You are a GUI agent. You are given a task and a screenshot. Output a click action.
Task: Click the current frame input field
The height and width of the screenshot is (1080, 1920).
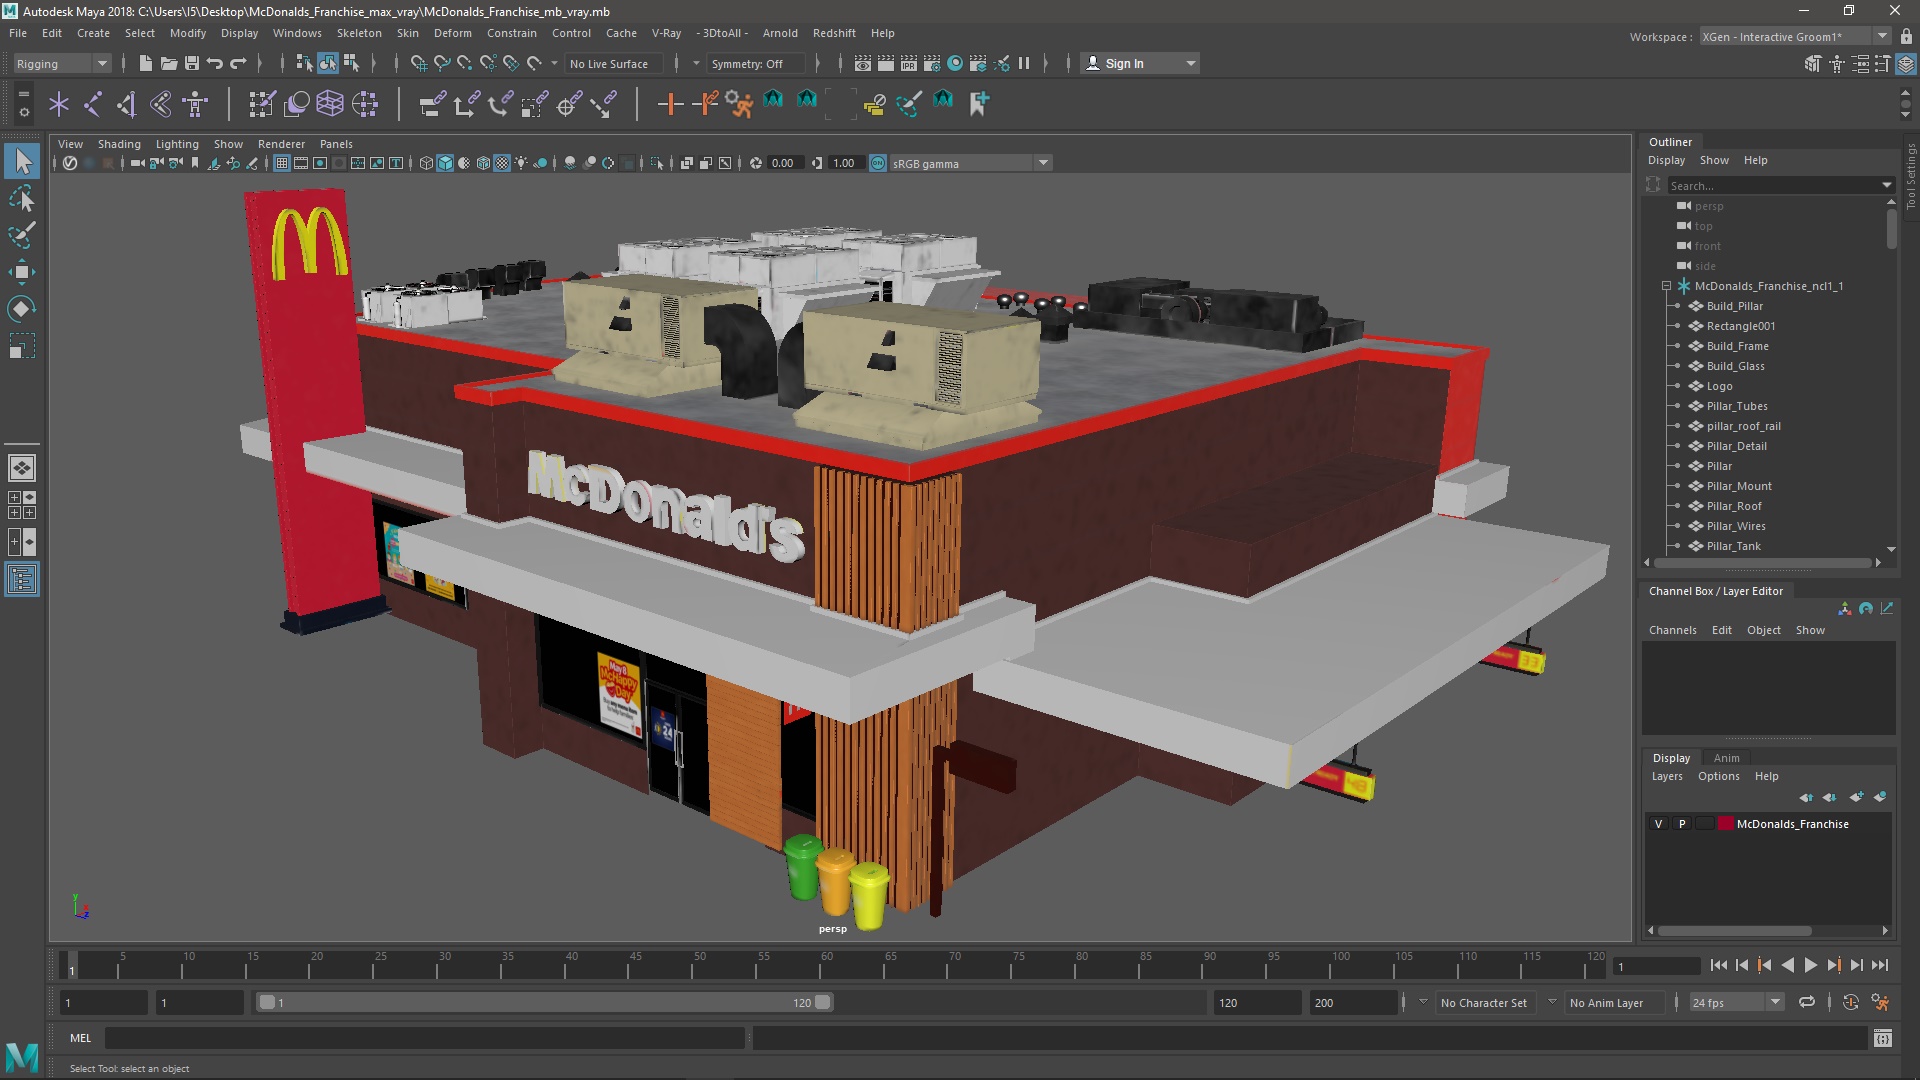tap(1656, 966)
